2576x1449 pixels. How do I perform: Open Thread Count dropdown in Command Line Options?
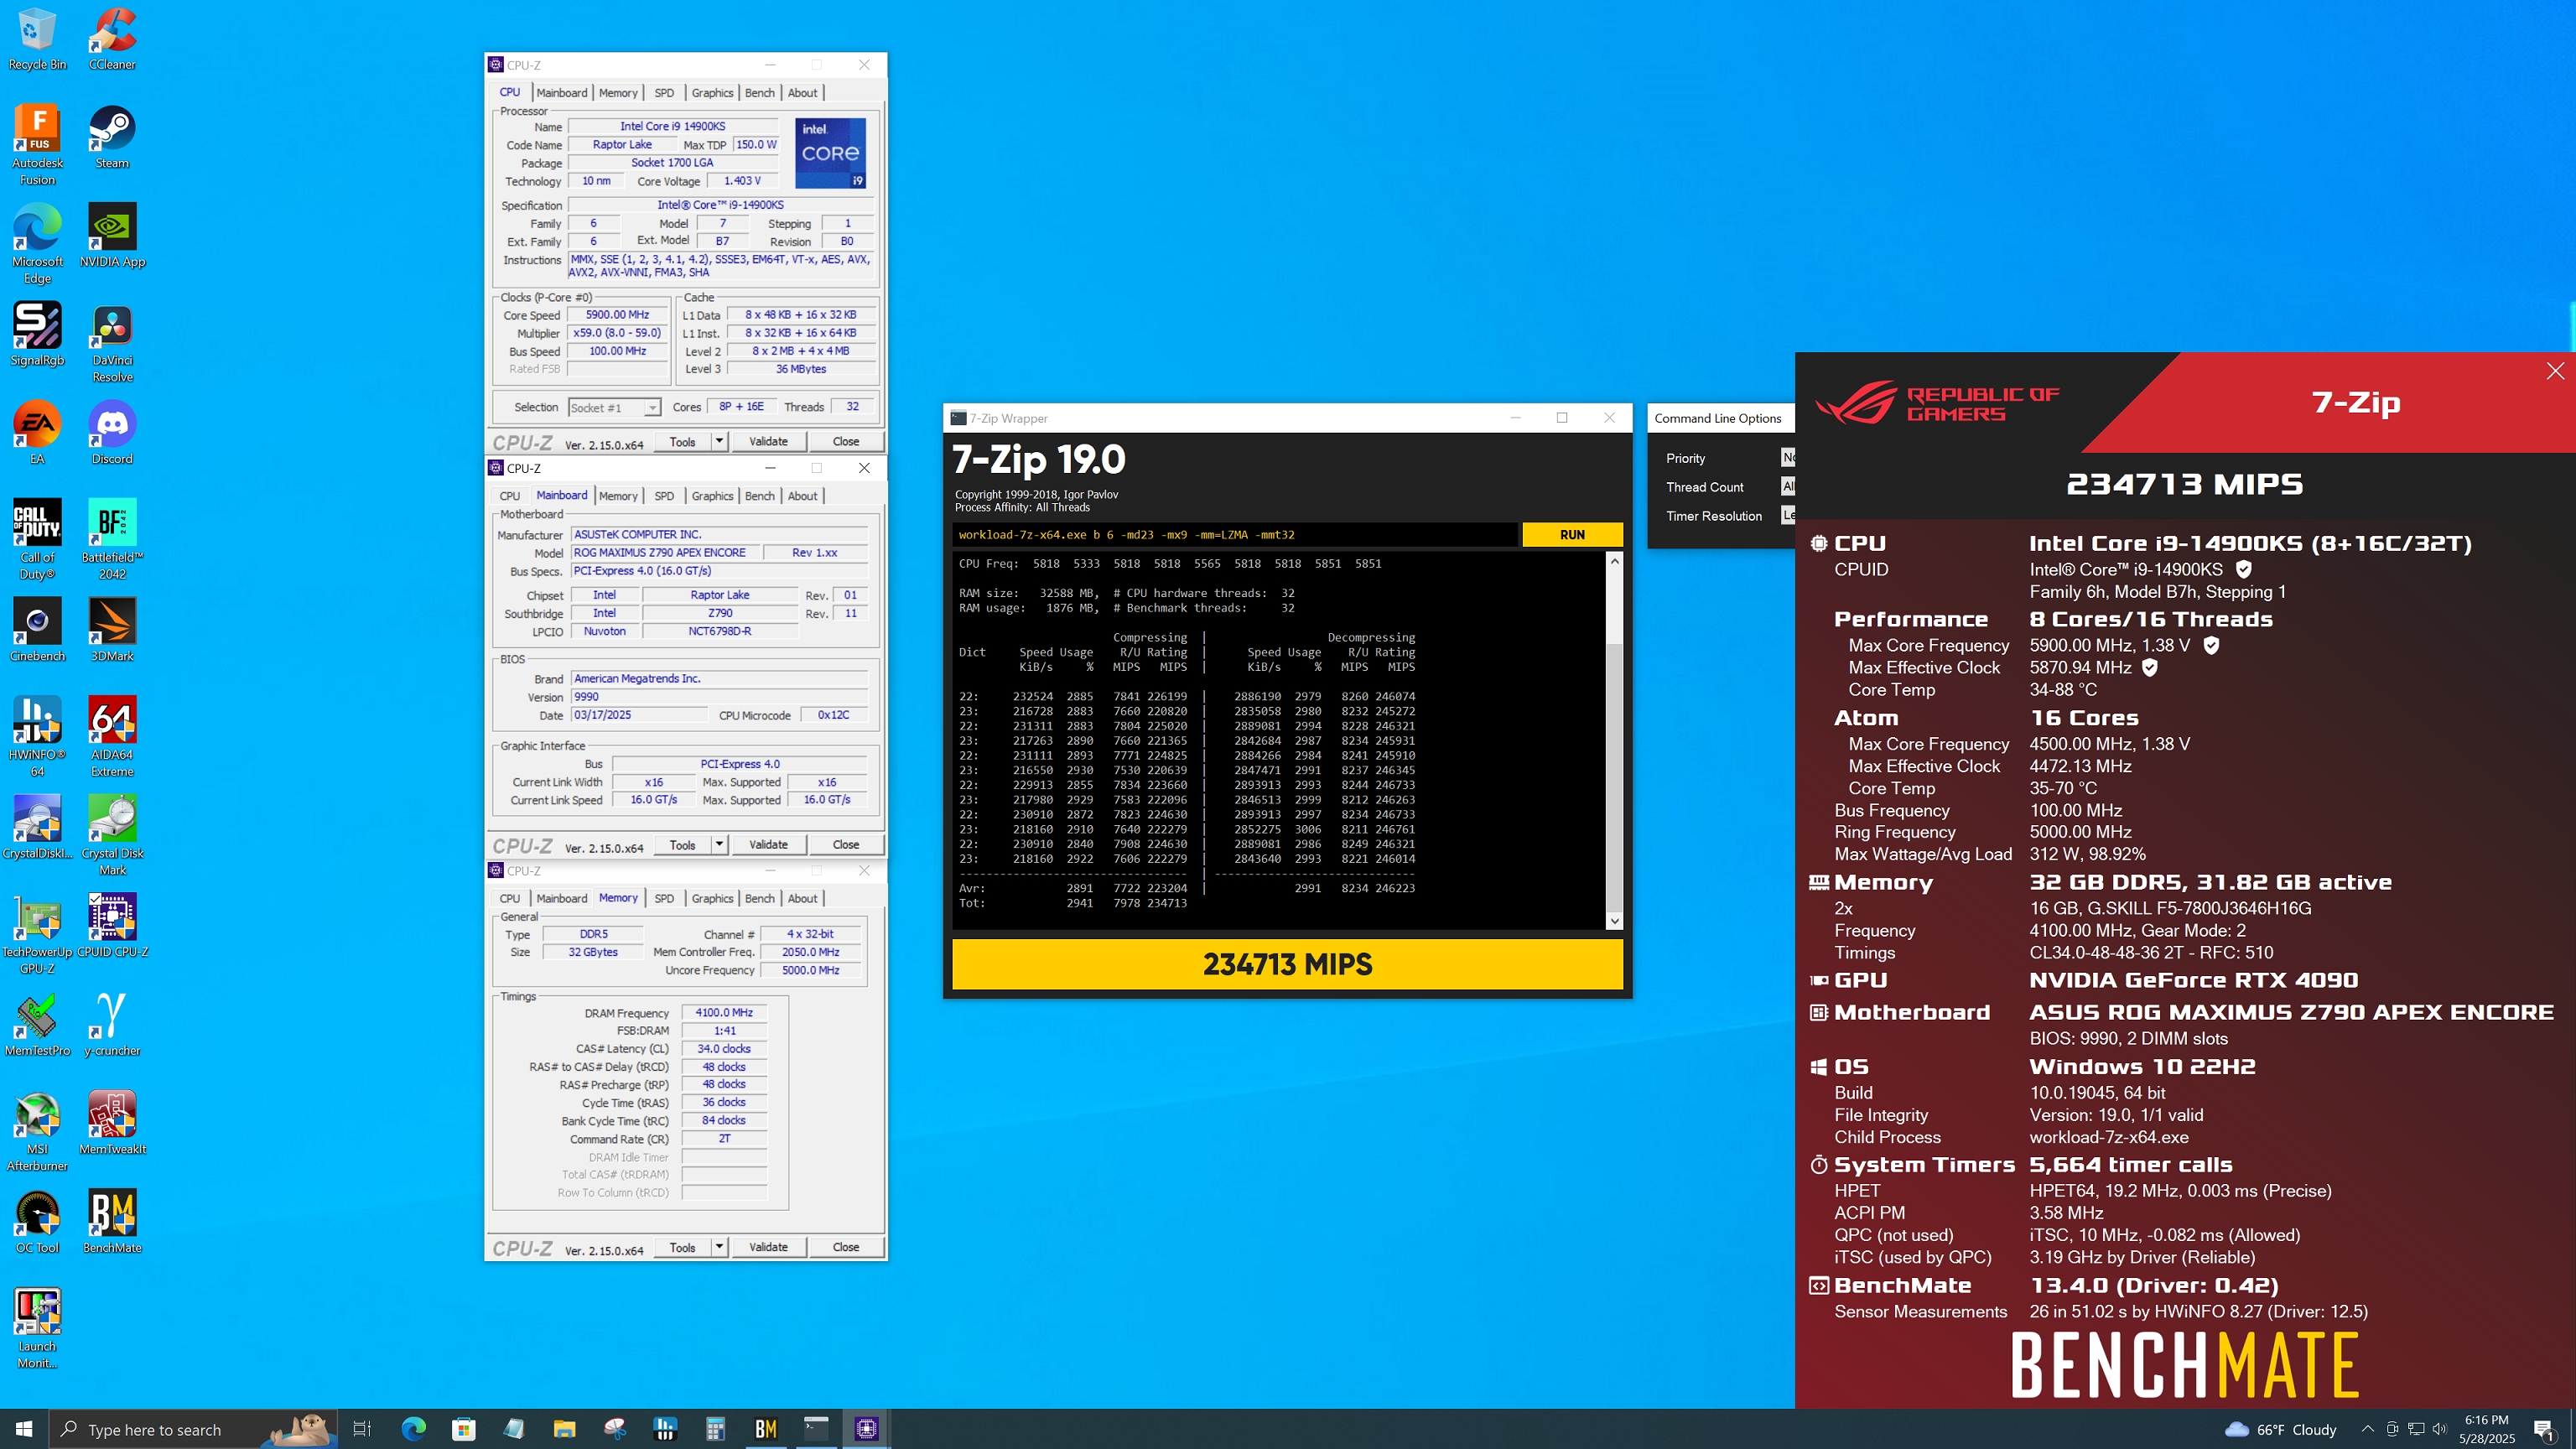click(1788, 487)
